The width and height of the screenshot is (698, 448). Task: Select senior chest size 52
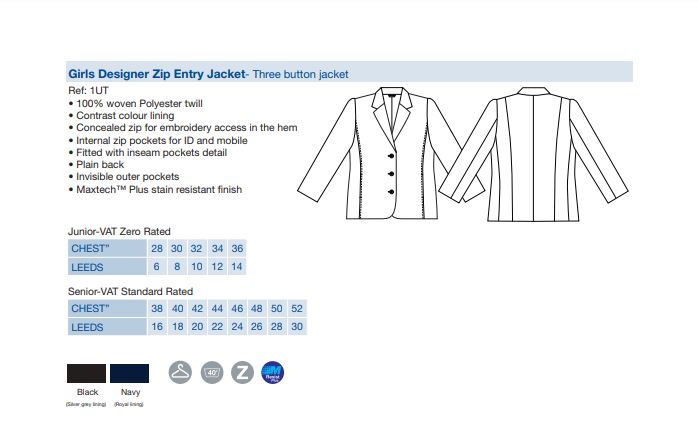click(297, 309)
